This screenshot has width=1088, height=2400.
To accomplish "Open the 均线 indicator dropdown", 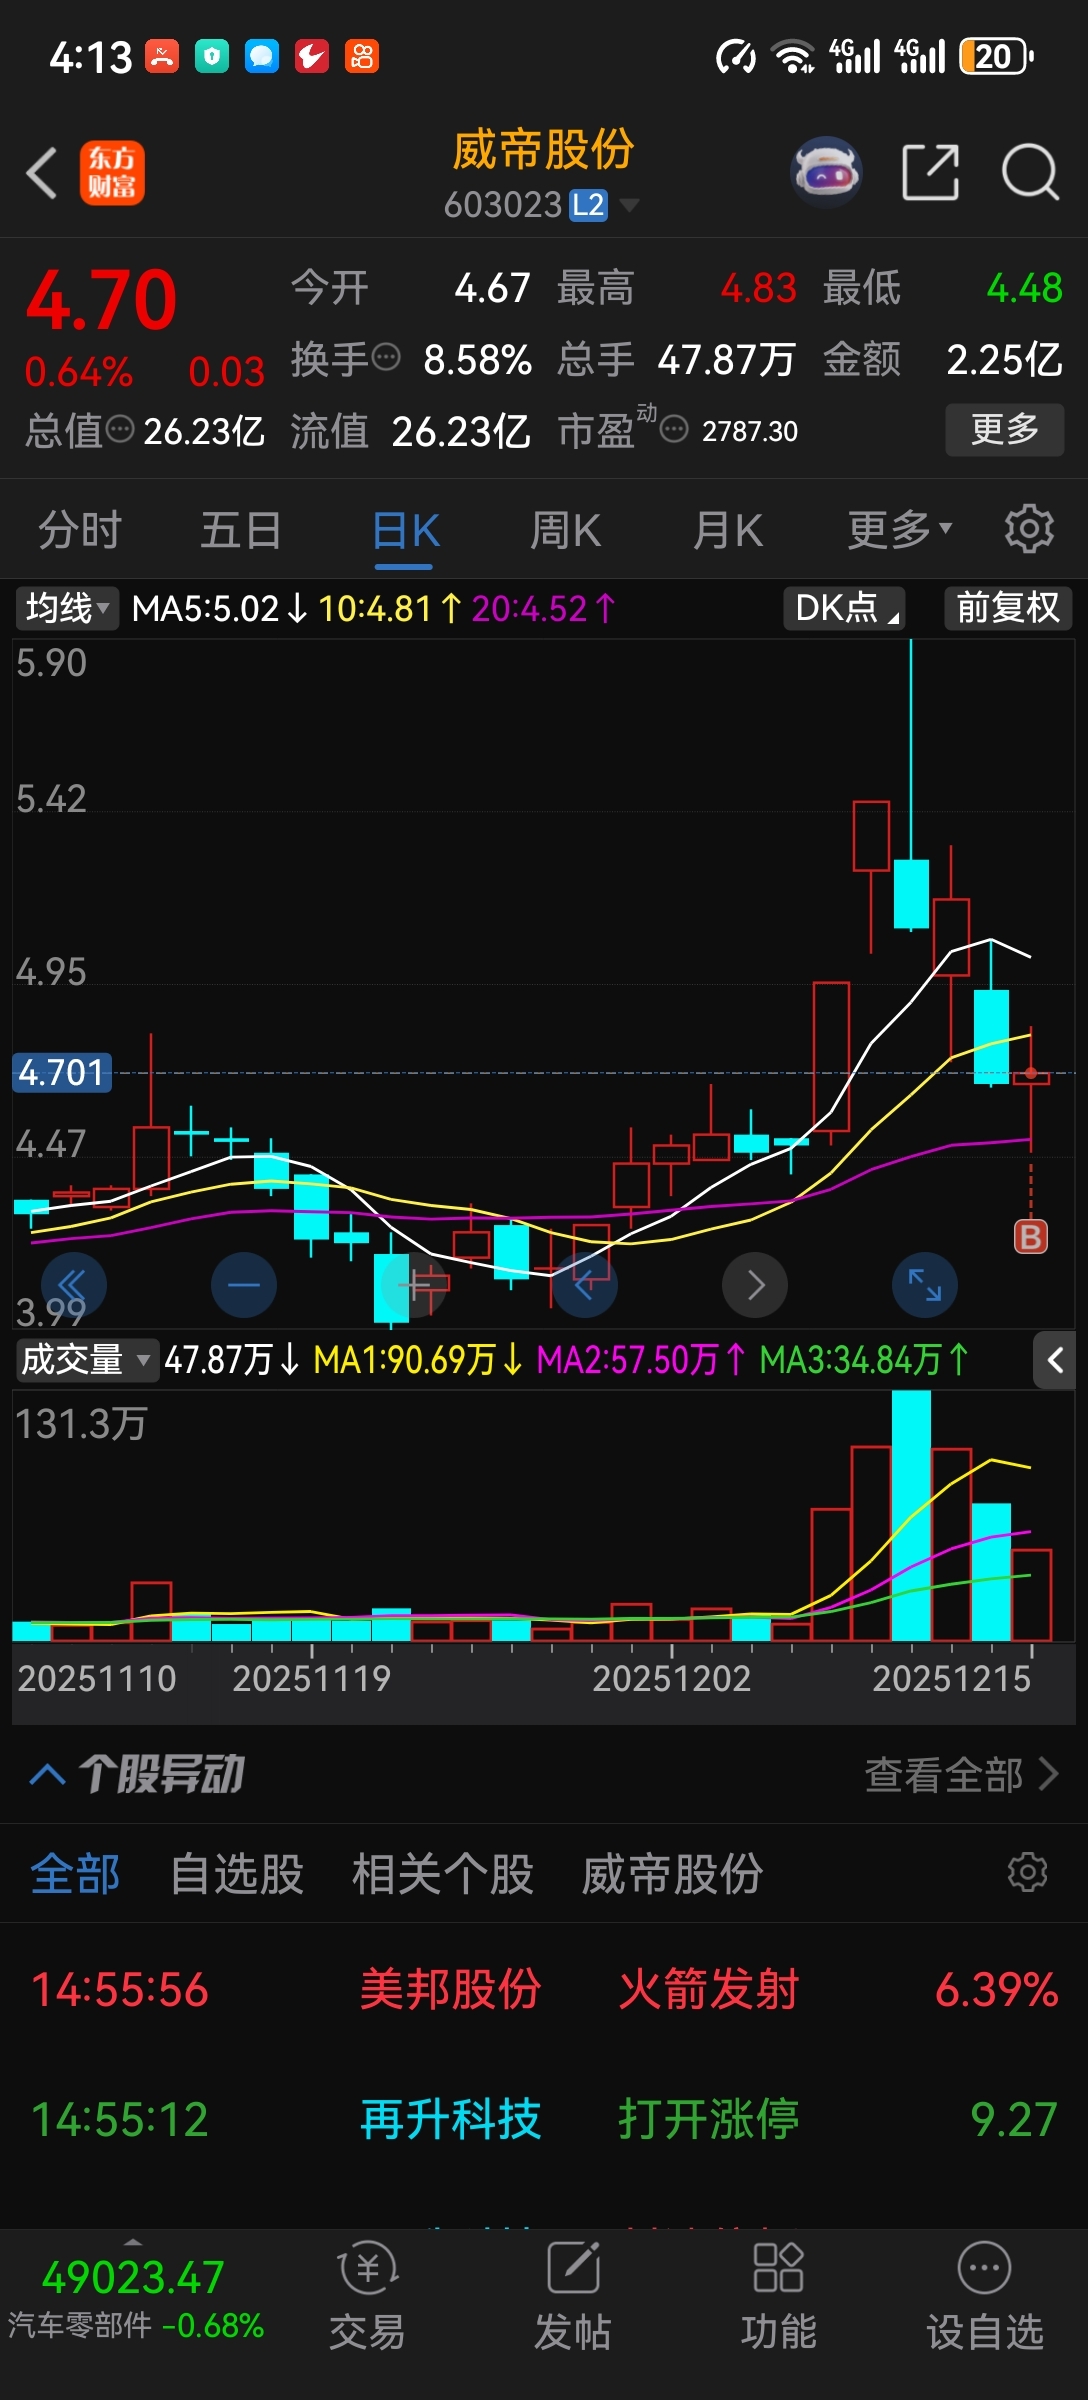I will click(x=67, y=608).
